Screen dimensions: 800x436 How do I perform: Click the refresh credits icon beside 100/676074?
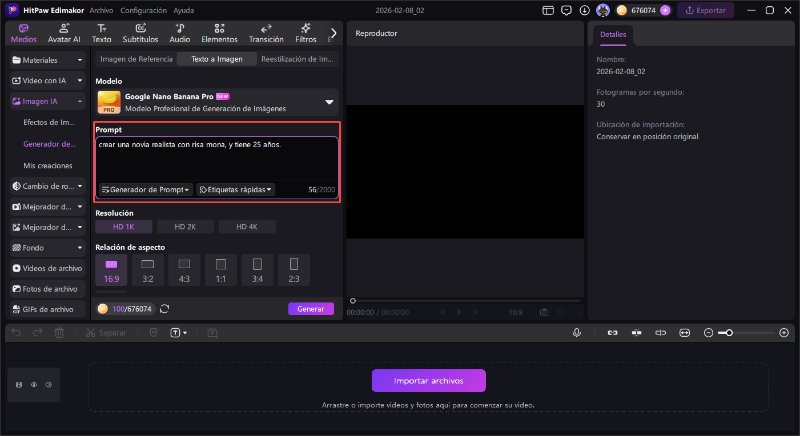point(165,309)
